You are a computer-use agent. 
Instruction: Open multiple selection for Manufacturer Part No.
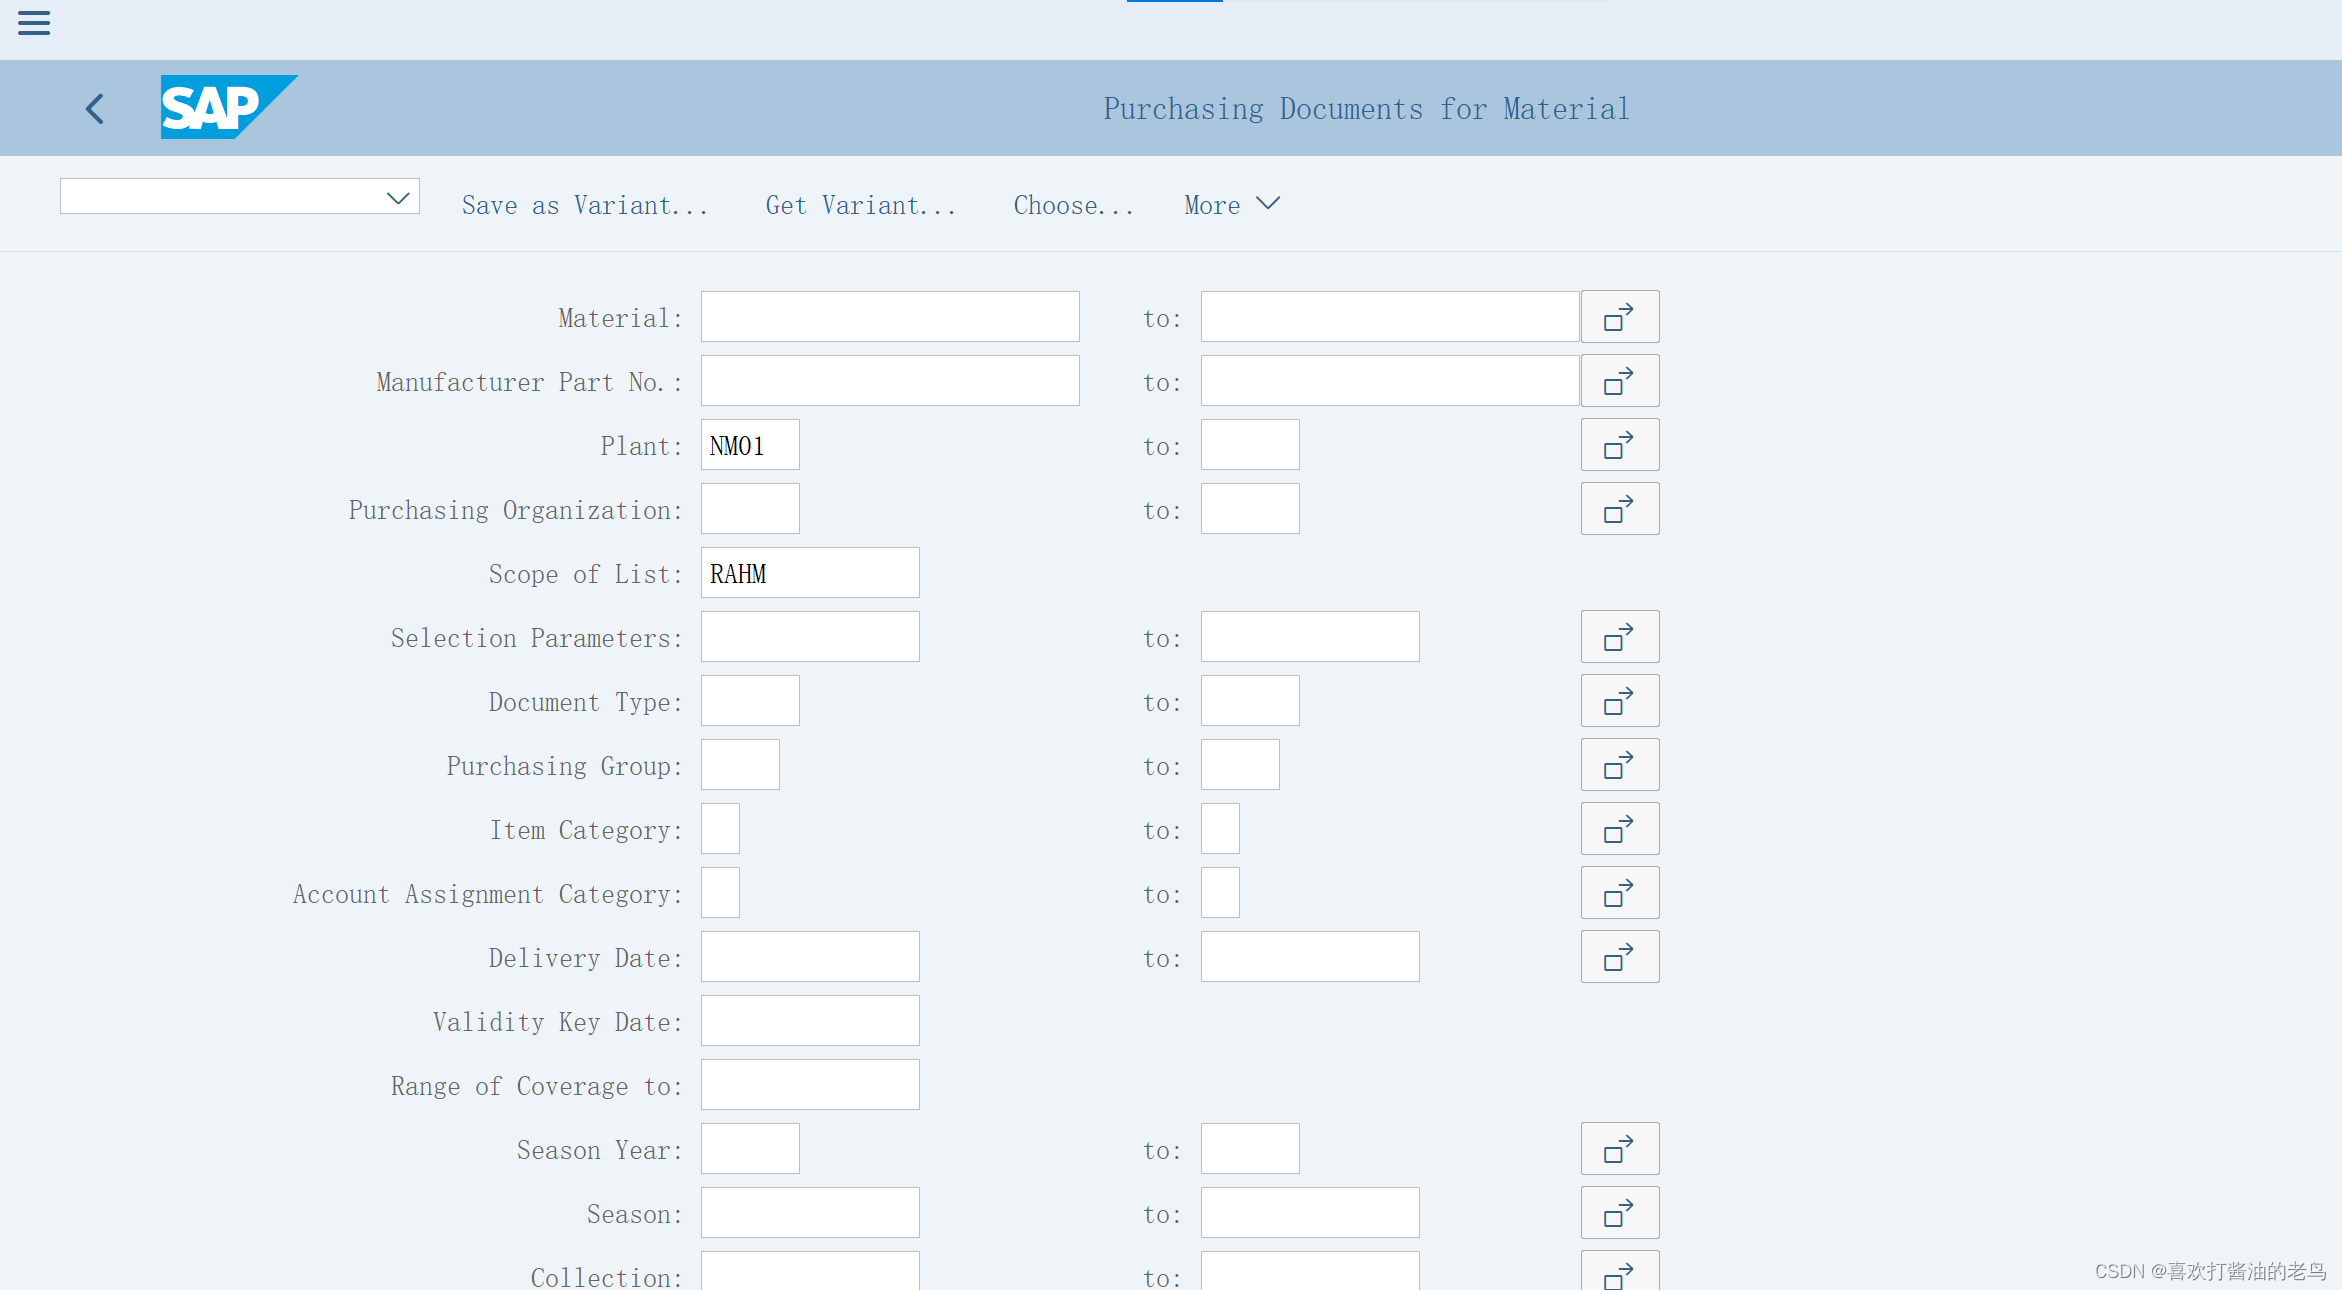[1619, 380]
